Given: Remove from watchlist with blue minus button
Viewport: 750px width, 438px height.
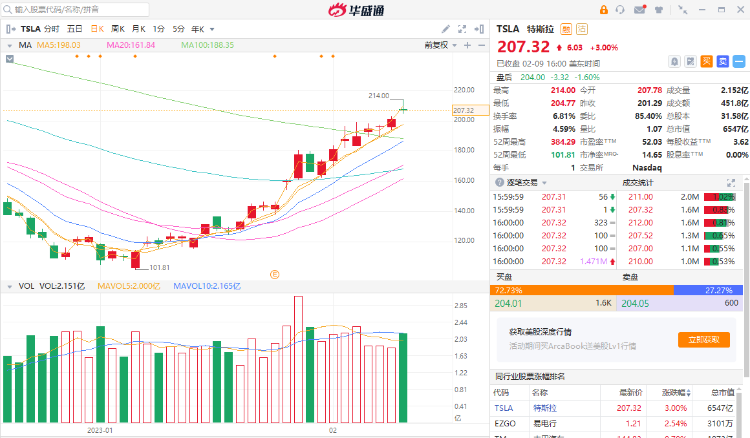Looking at the screenshot, I should tap(739, 61).
